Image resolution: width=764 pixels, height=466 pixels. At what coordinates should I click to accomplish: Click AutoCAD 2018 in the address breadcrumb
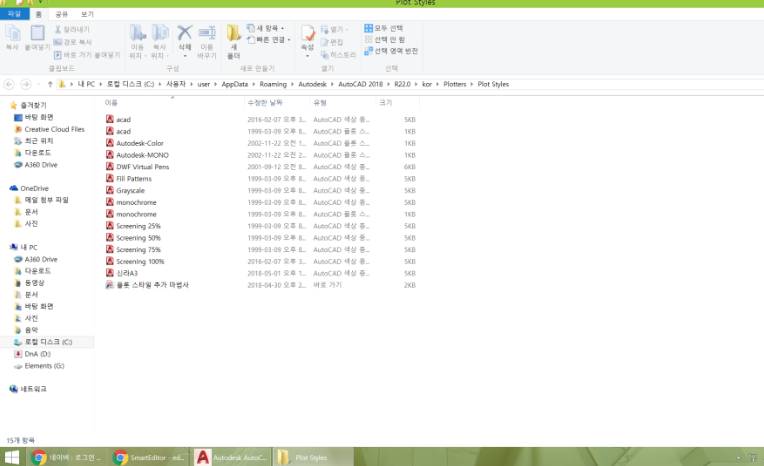[361, 84]
